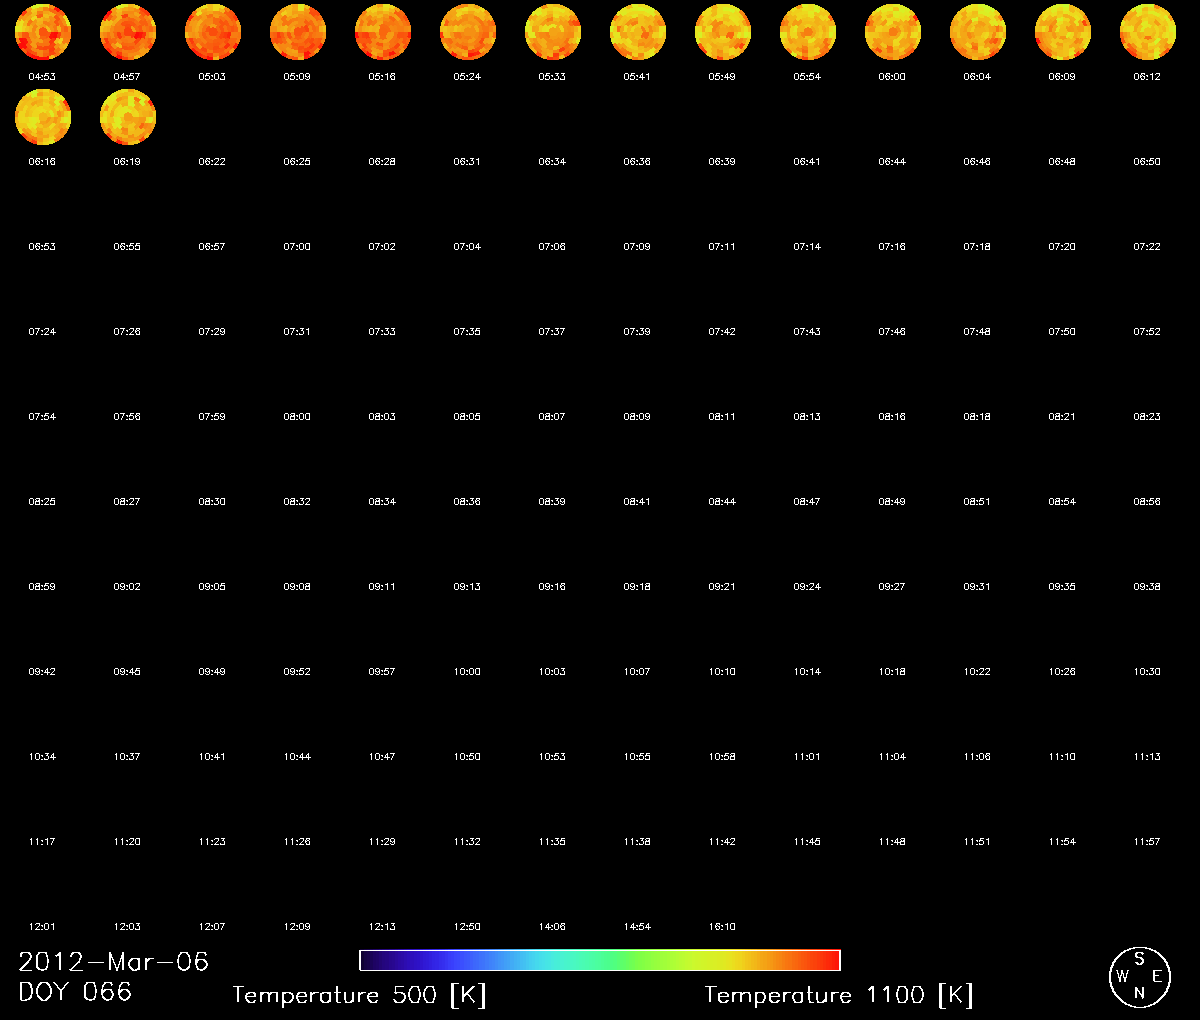View the disk image labeled 05:49

(x=723, y=32)
